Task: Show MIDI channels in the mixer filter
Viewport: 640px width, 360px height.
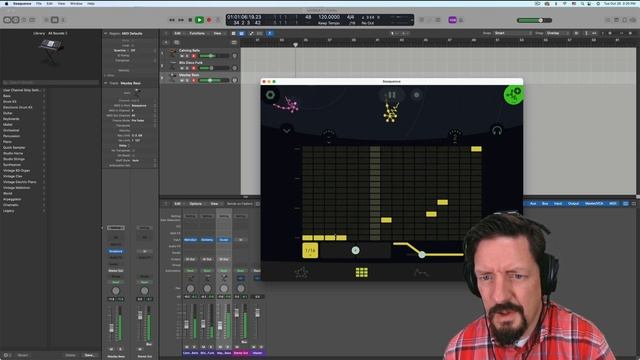Action: pyautogui.click(x=613, y=203)
